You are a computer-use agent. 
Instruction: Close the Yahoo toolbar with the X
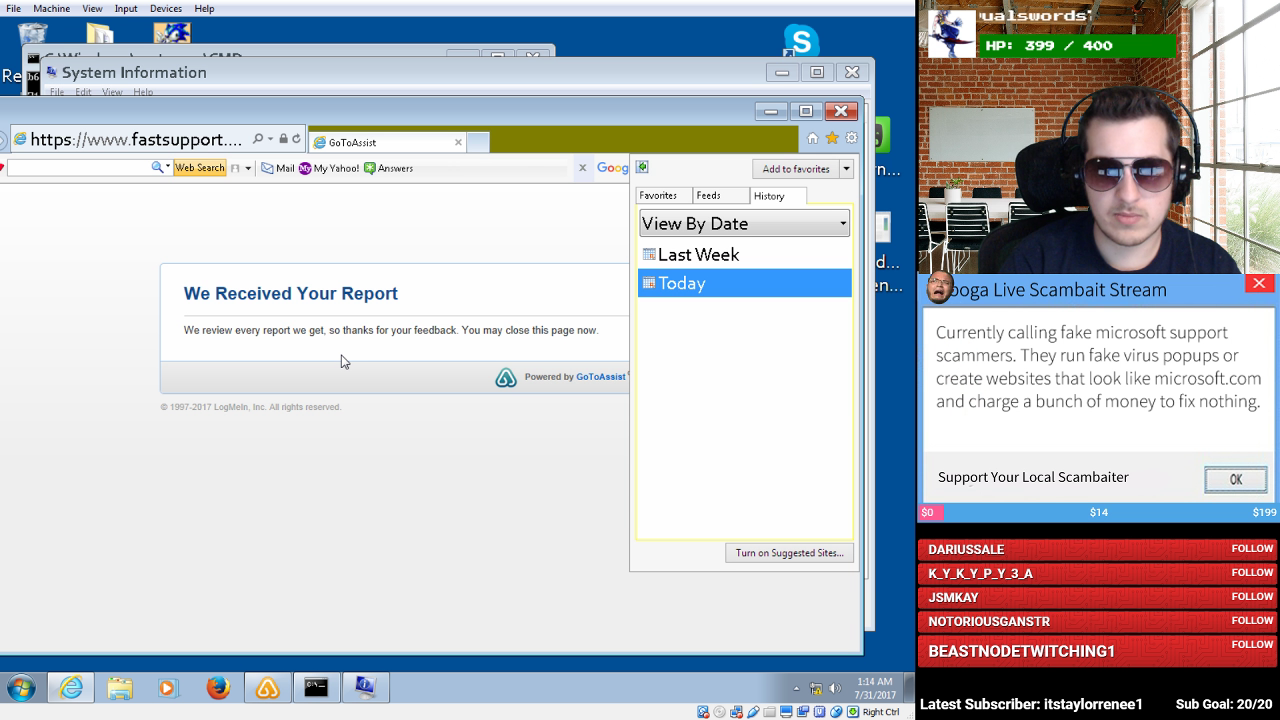coord(582,168)
